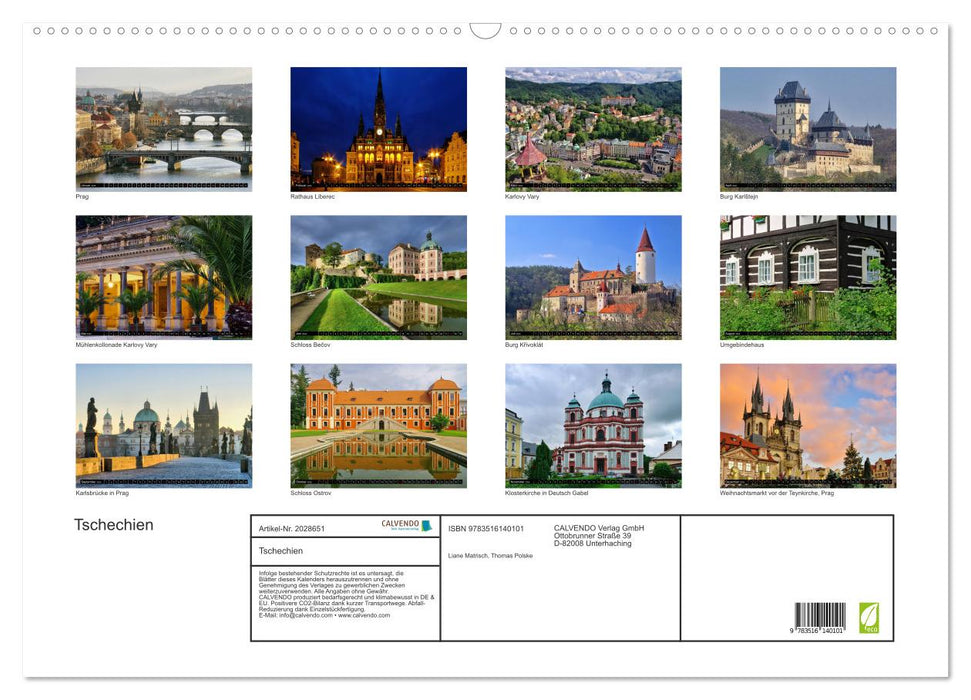Image resolution: width=971 pixels, height=700 pixels.
Task: Open the Schloss Bečov photo
Action: point(379,276)
